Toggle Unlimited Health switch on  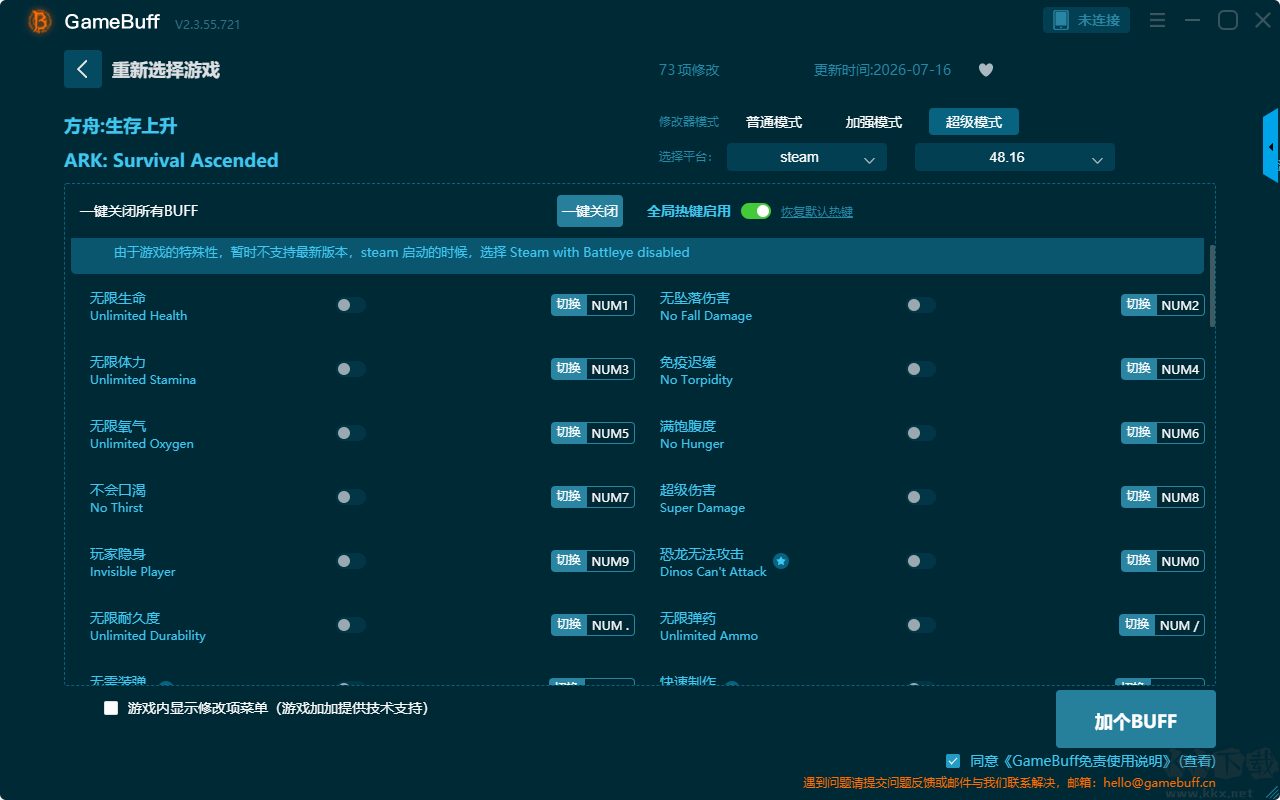click(x=351, y=305)
